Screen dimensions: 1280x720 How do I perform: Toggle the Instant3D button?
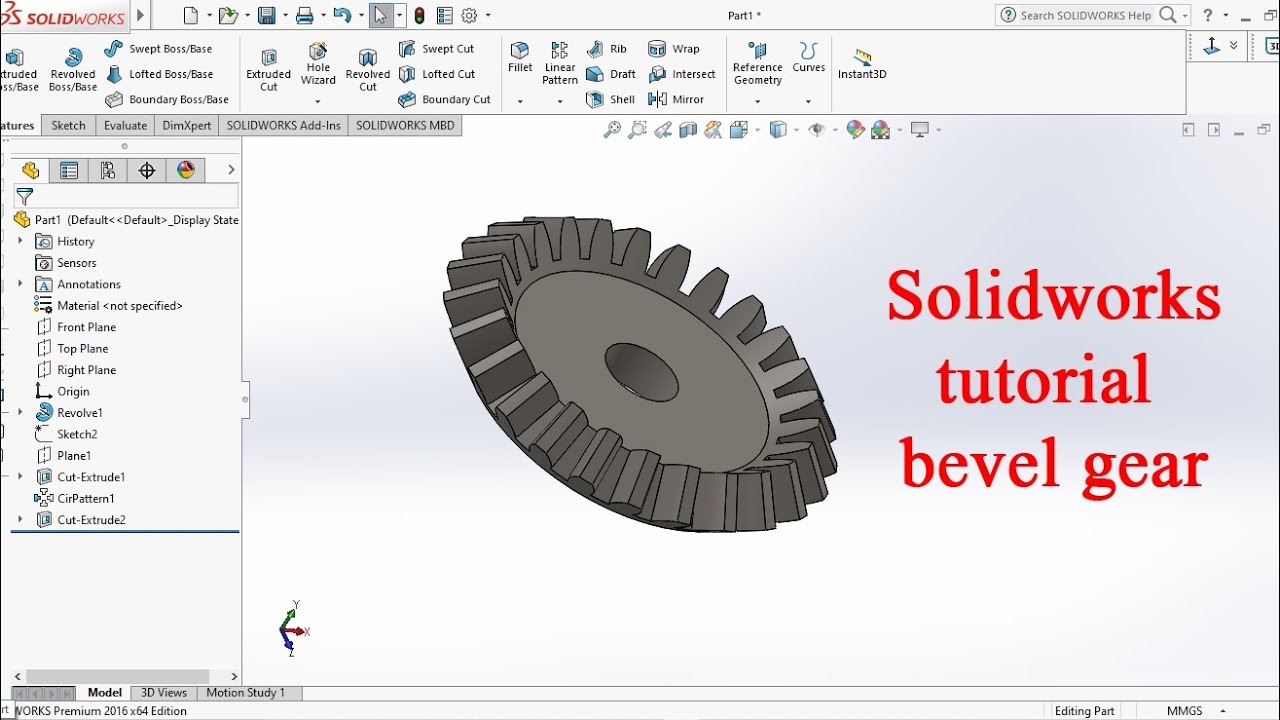click(x=862, y=63)
